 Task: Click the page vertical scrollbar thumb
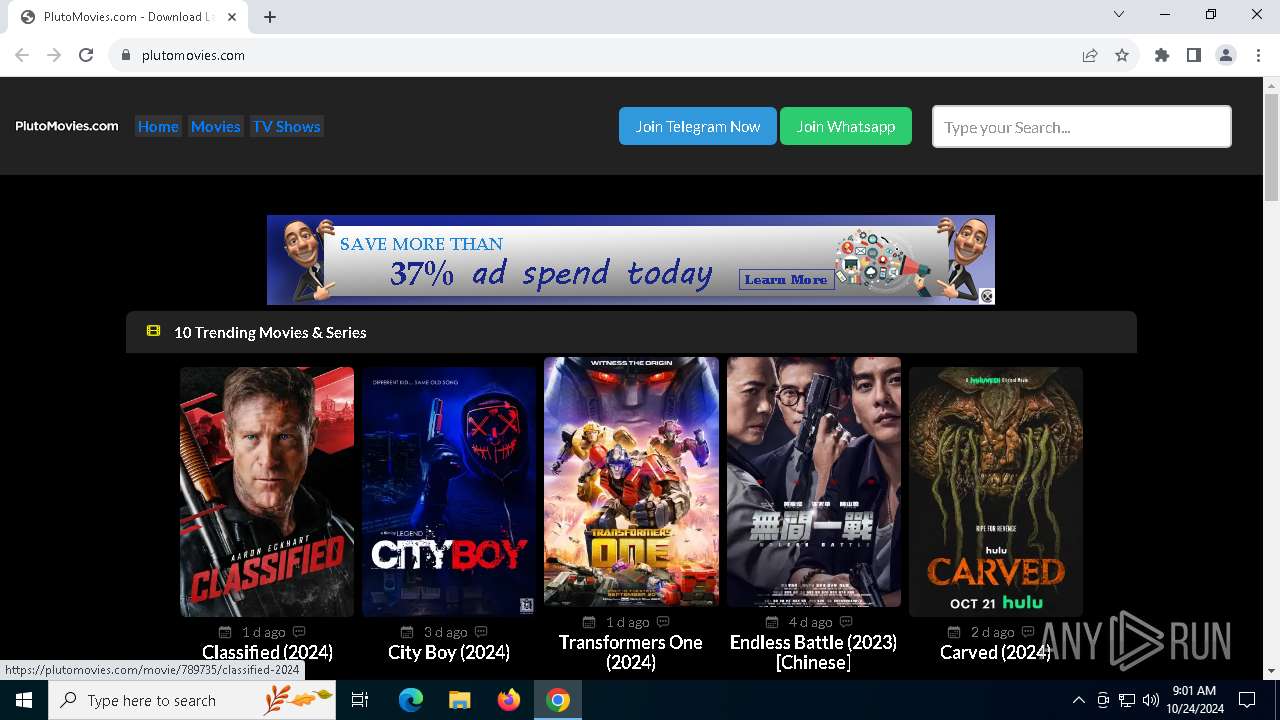pos(1271,147)
